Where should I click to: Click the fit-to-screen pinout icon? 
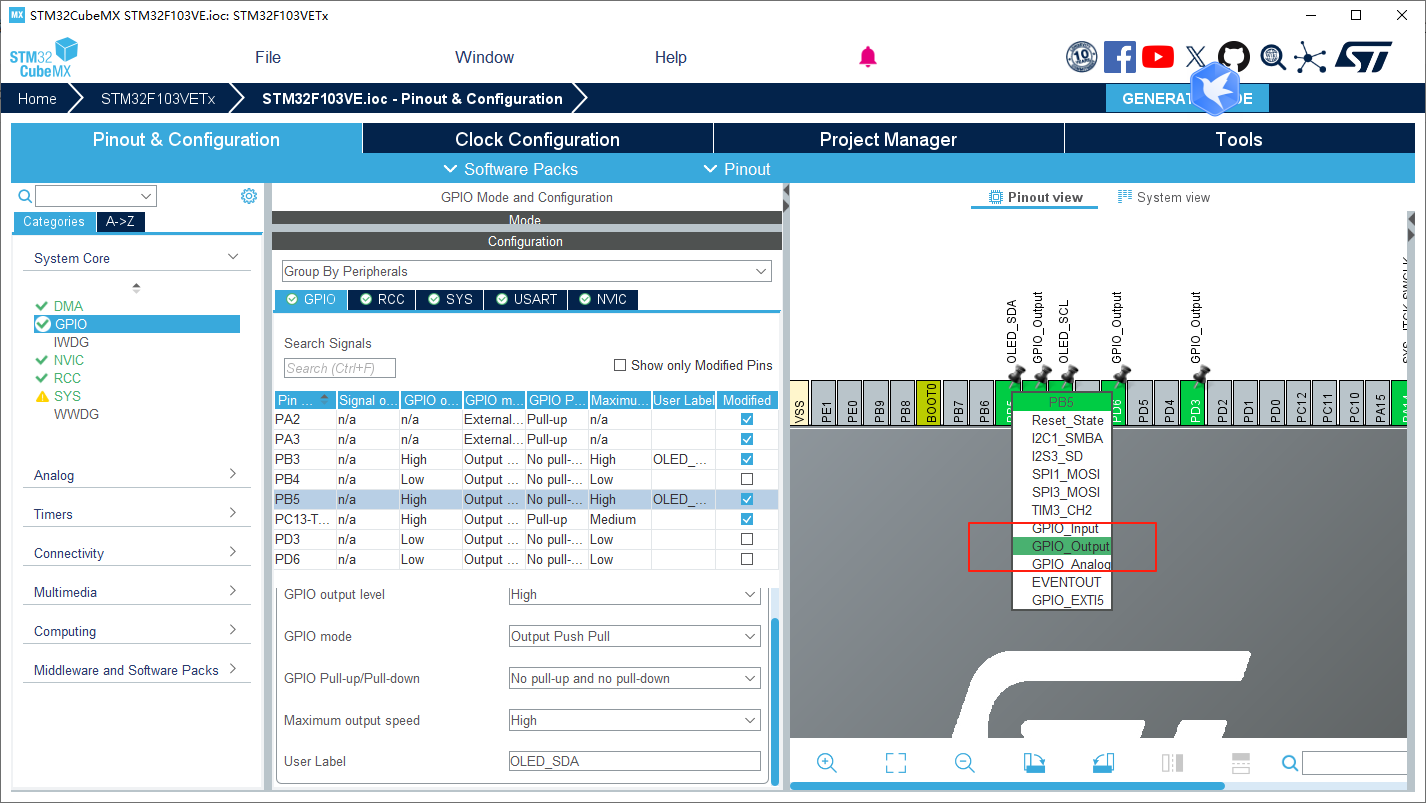point(895,763)
